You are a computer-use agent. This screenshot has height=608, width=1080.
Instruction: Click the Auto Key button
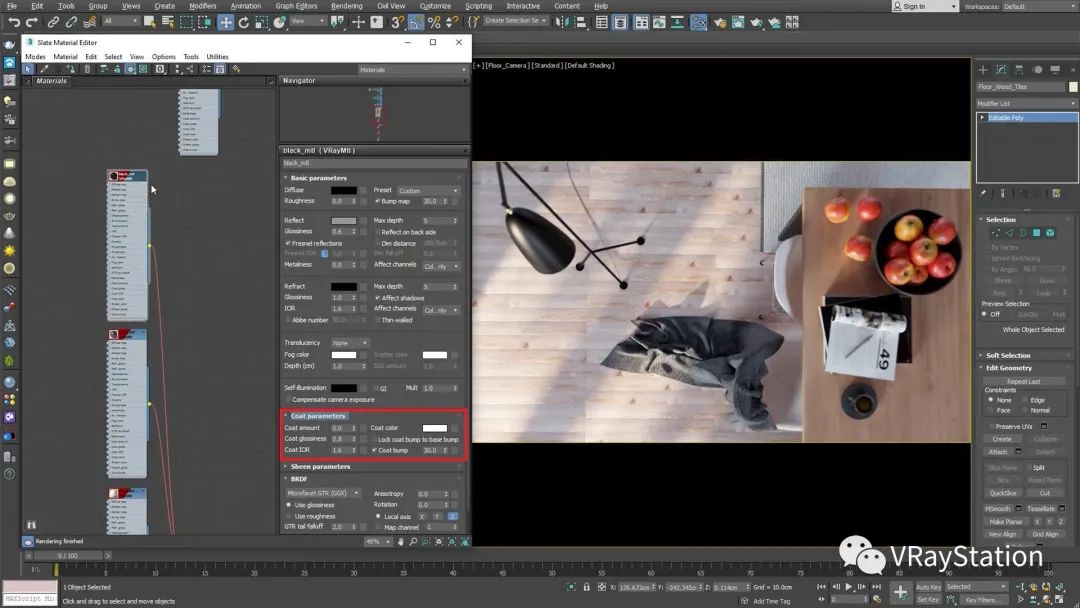pyautogui.click(x=928, y=587)
